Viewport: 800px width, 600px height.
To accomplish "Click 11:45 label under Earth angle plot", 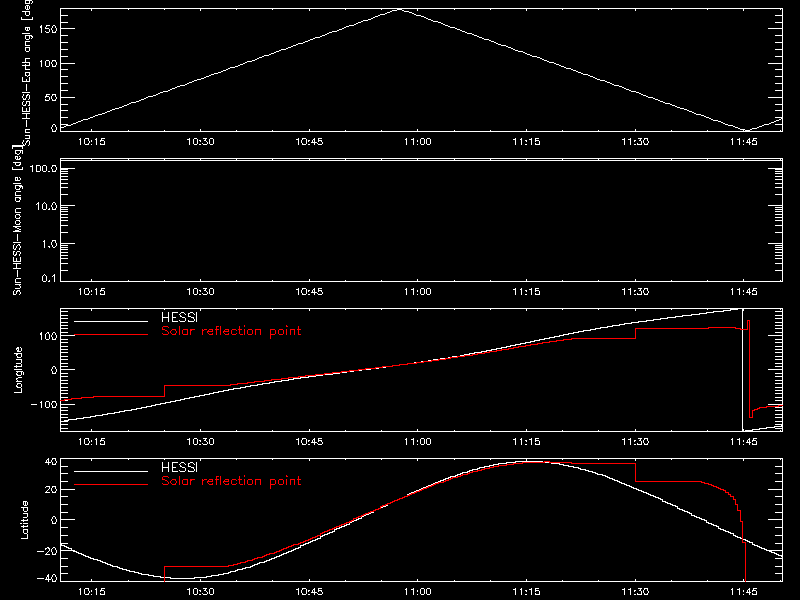I will coord(744,142).
